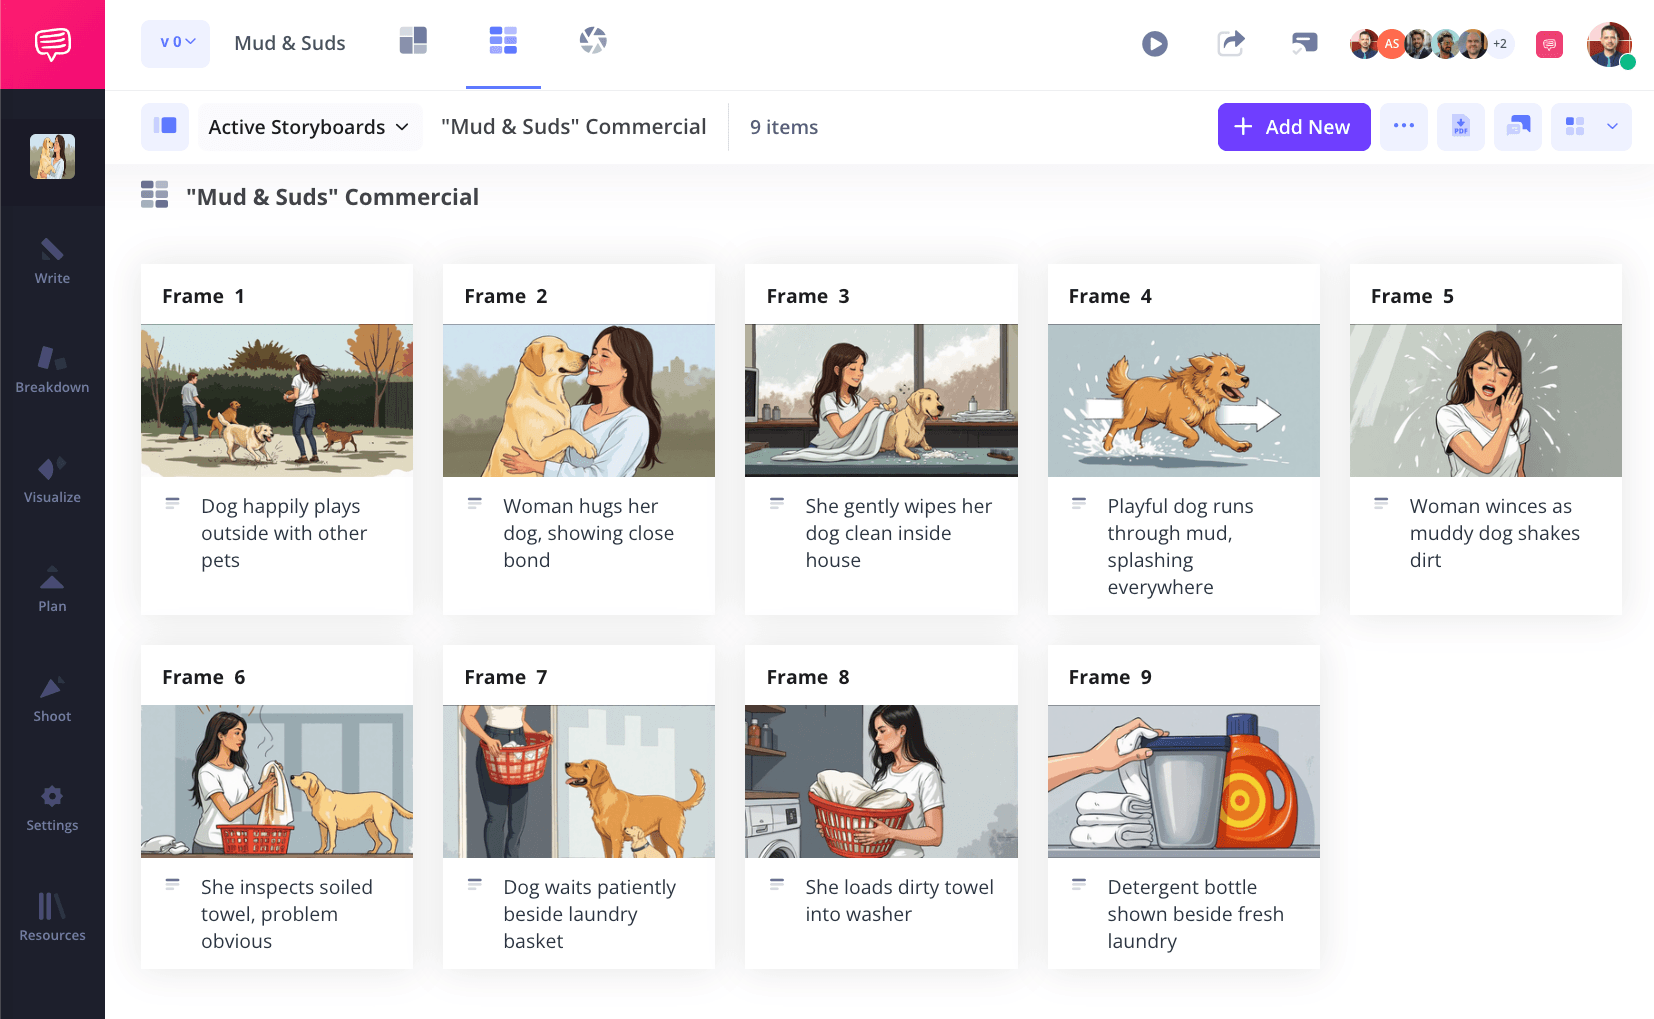Open the Write section in sidebar
This screenshot has height=1019, width=1654.
tap(52, 262)
